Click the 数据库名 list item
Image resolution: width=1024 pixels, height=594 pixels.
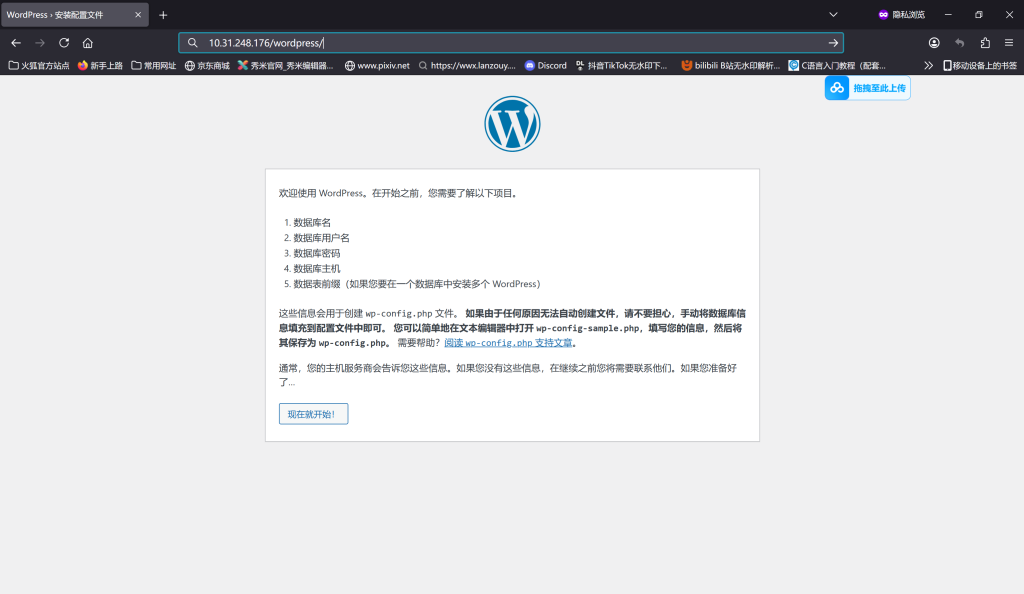312,223
